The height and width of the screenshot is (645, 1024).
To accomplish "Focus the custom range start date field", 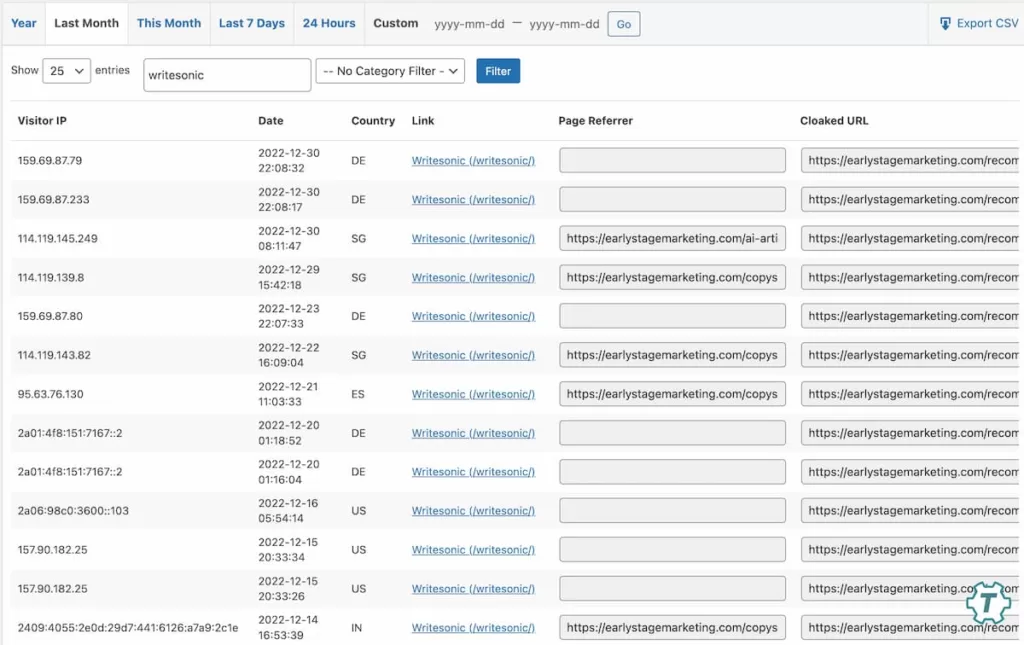I will [x=470, y=24].
